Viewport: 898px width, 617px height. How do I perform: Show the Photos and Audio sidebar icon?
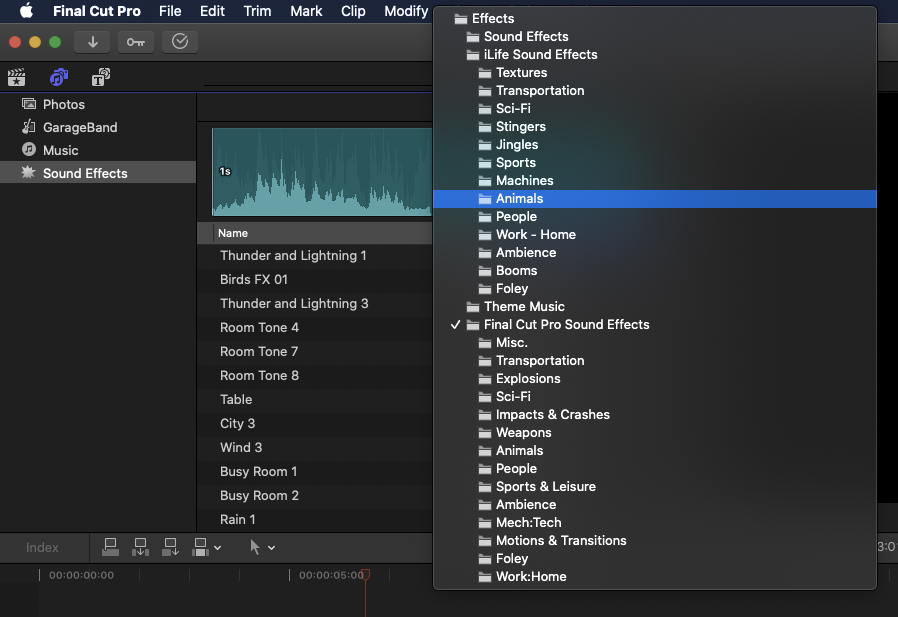(59, 77)
